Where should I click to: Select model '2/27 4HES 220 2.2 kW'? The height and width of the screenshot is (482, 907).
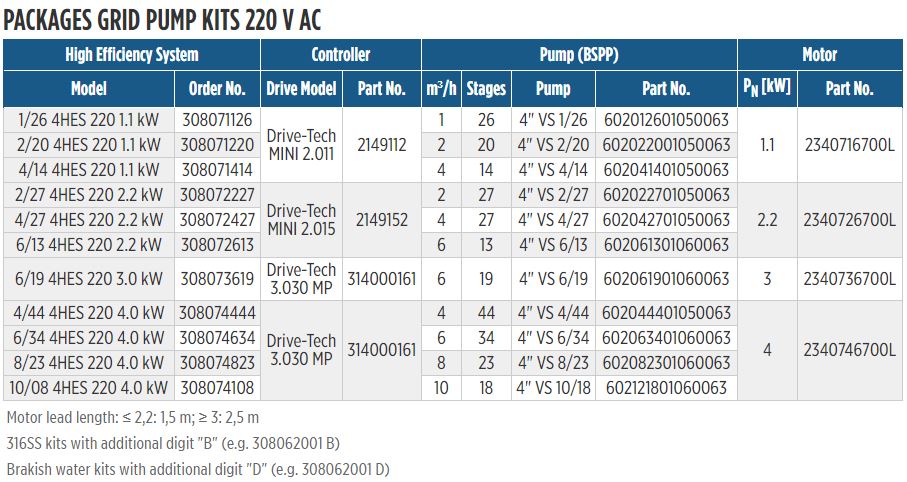pos(89,195)
